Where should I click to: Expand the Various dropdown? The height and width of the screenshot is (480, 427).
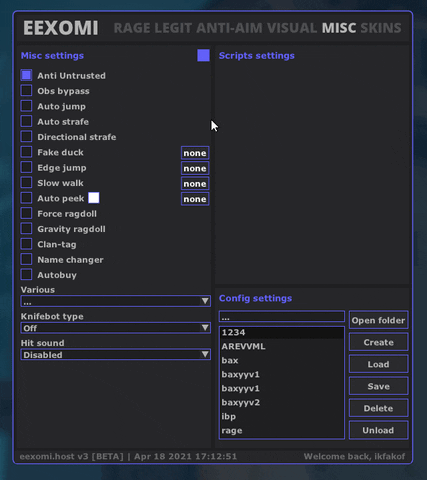115,301
